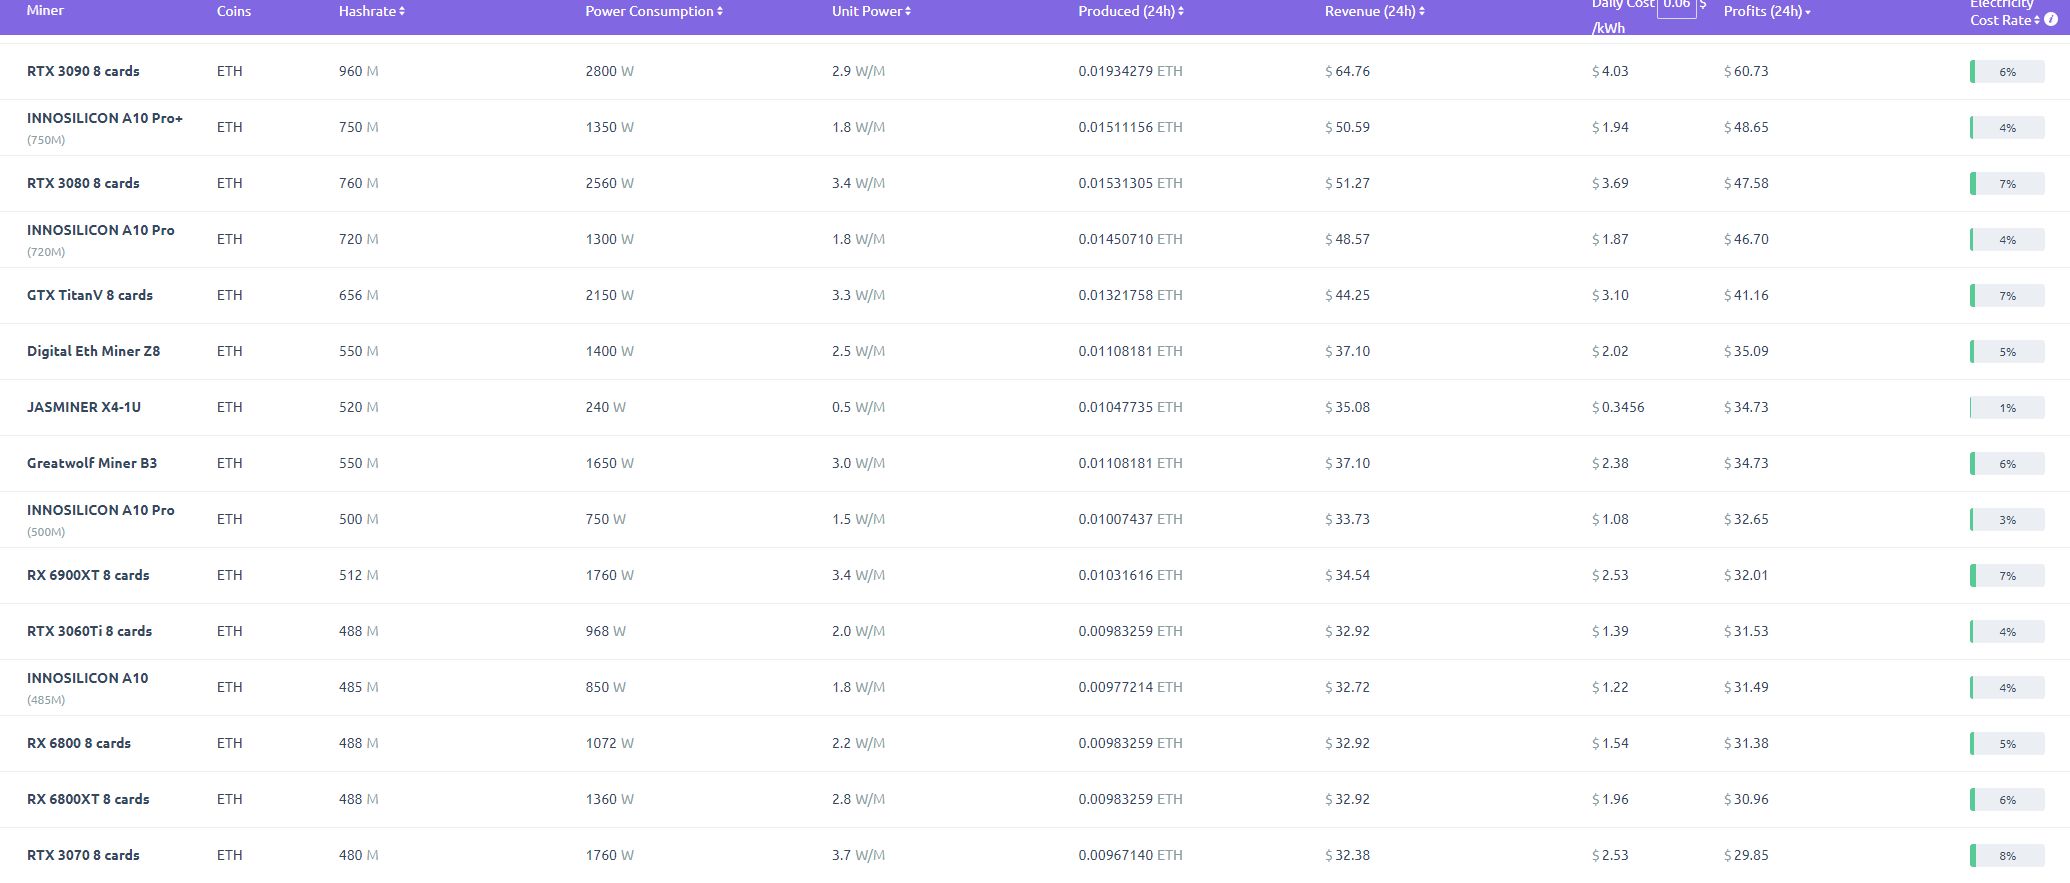Select JASMINER X4-1U miner name
The height and width of the screenshot is (883, 2070).
tap(84, 407)
